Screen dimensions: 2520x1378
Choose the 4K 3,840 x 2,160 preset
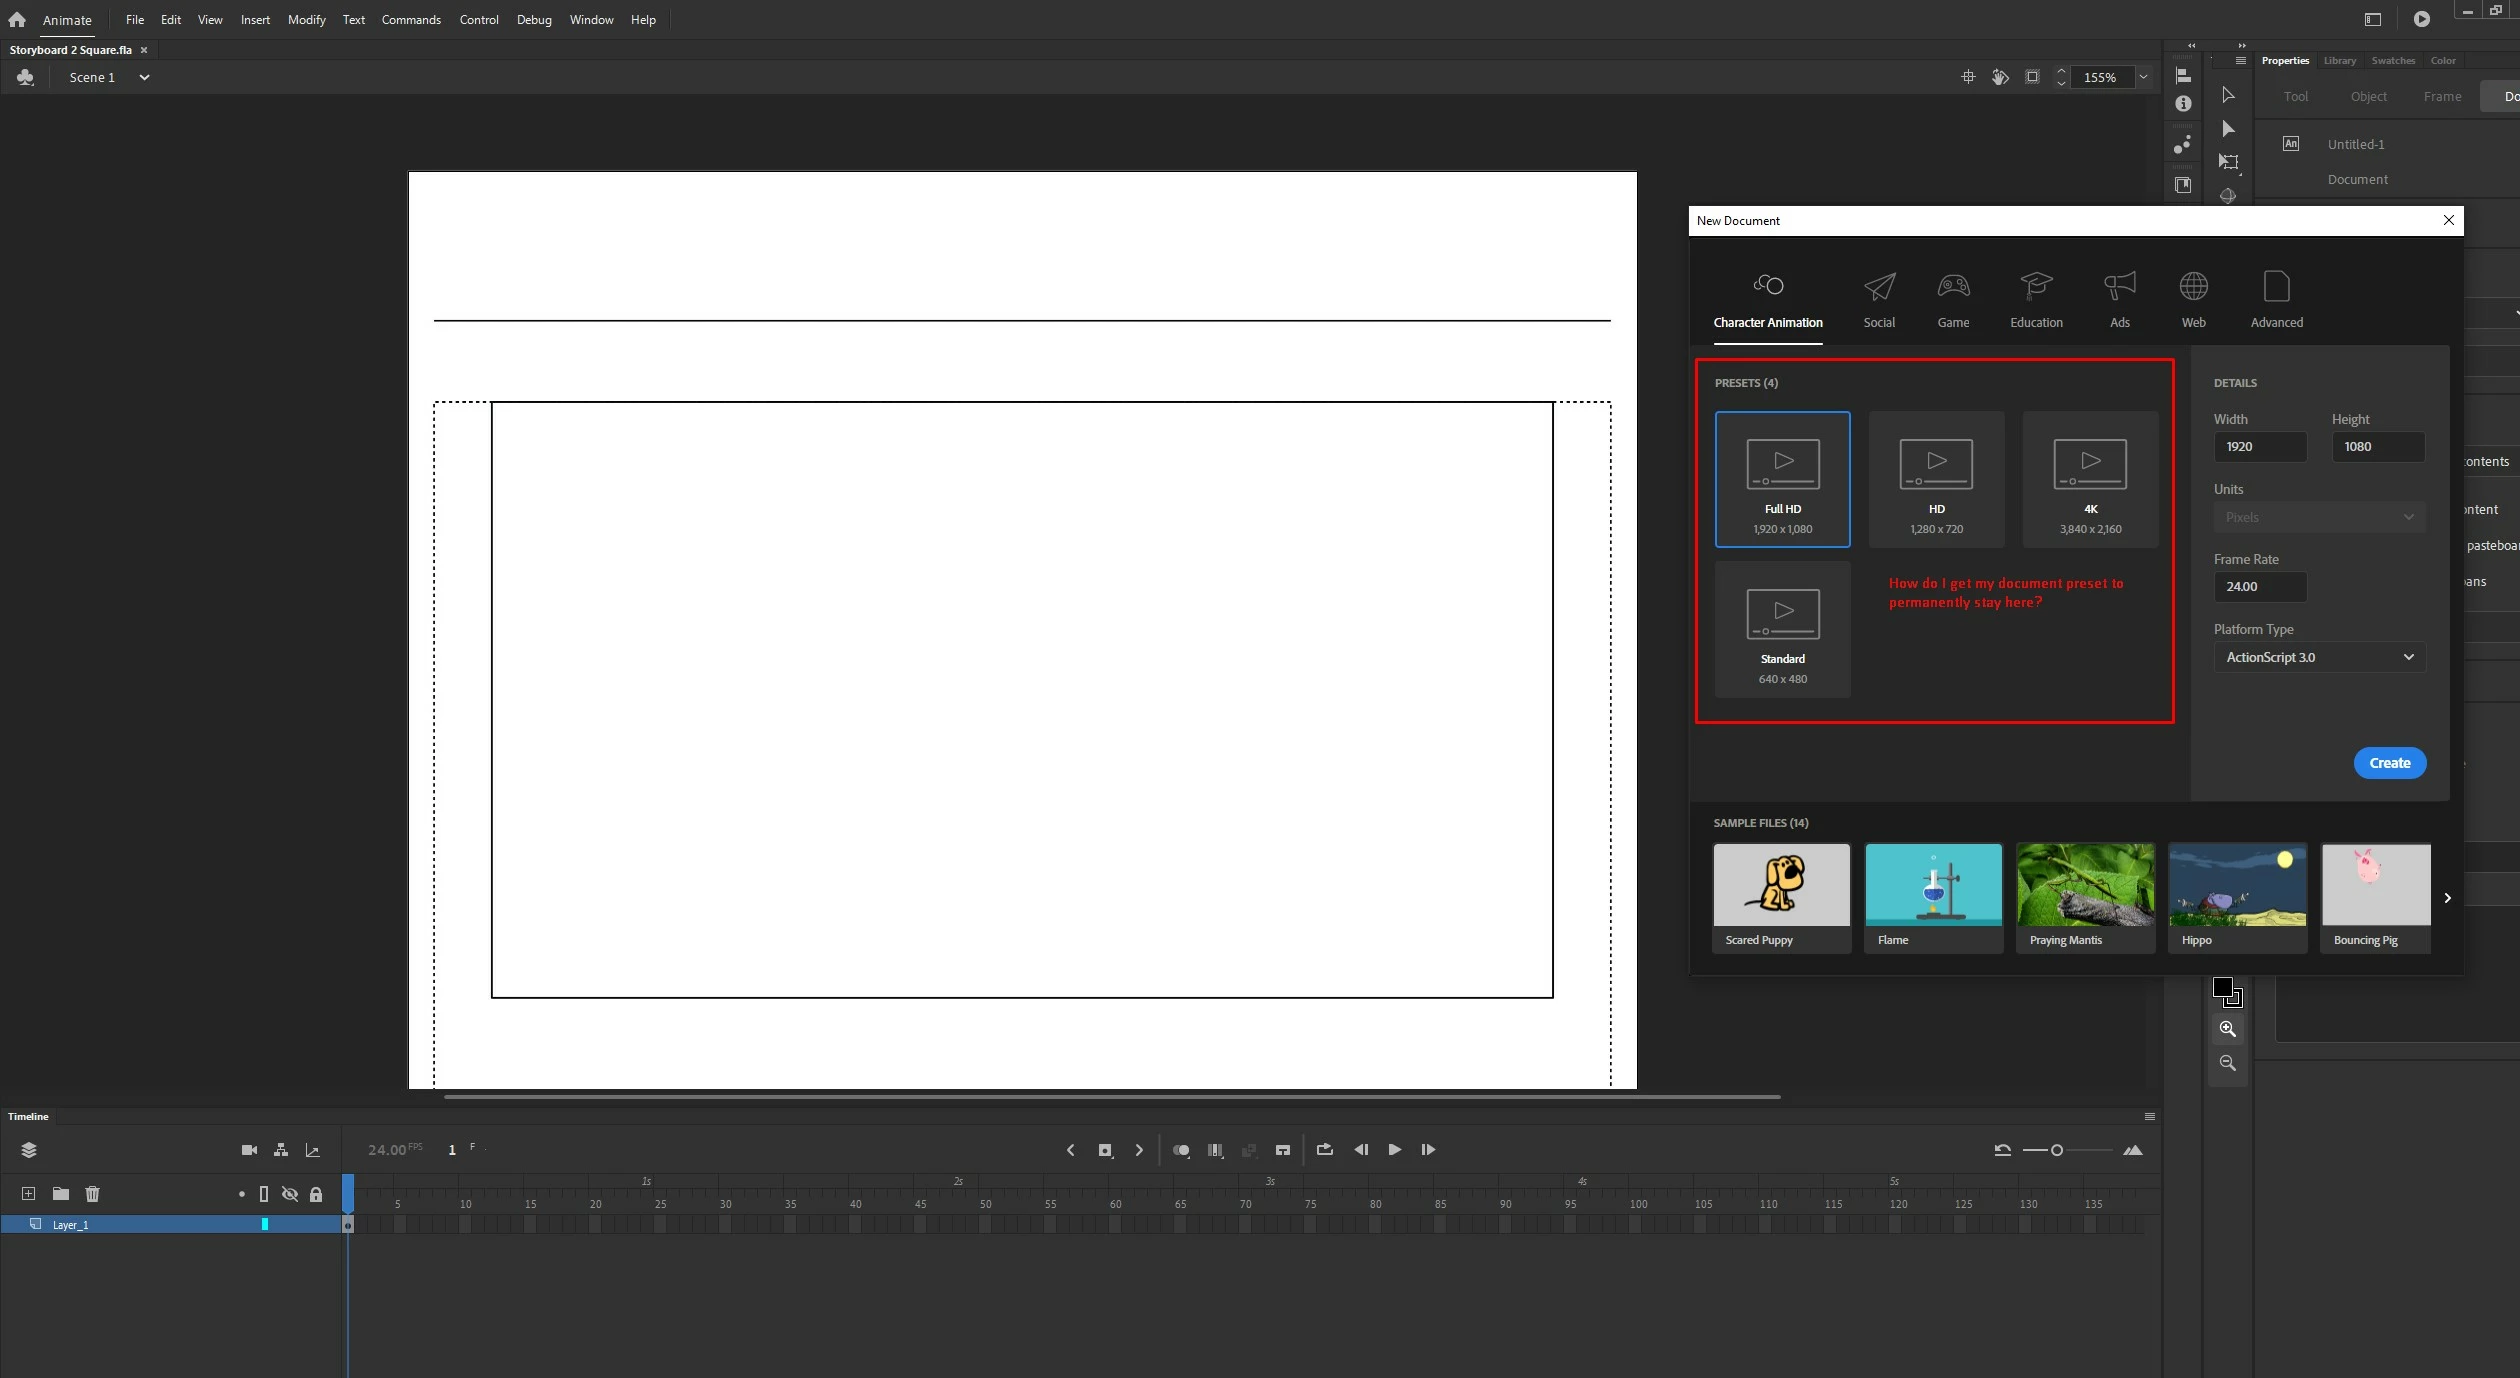[2090, 479]
